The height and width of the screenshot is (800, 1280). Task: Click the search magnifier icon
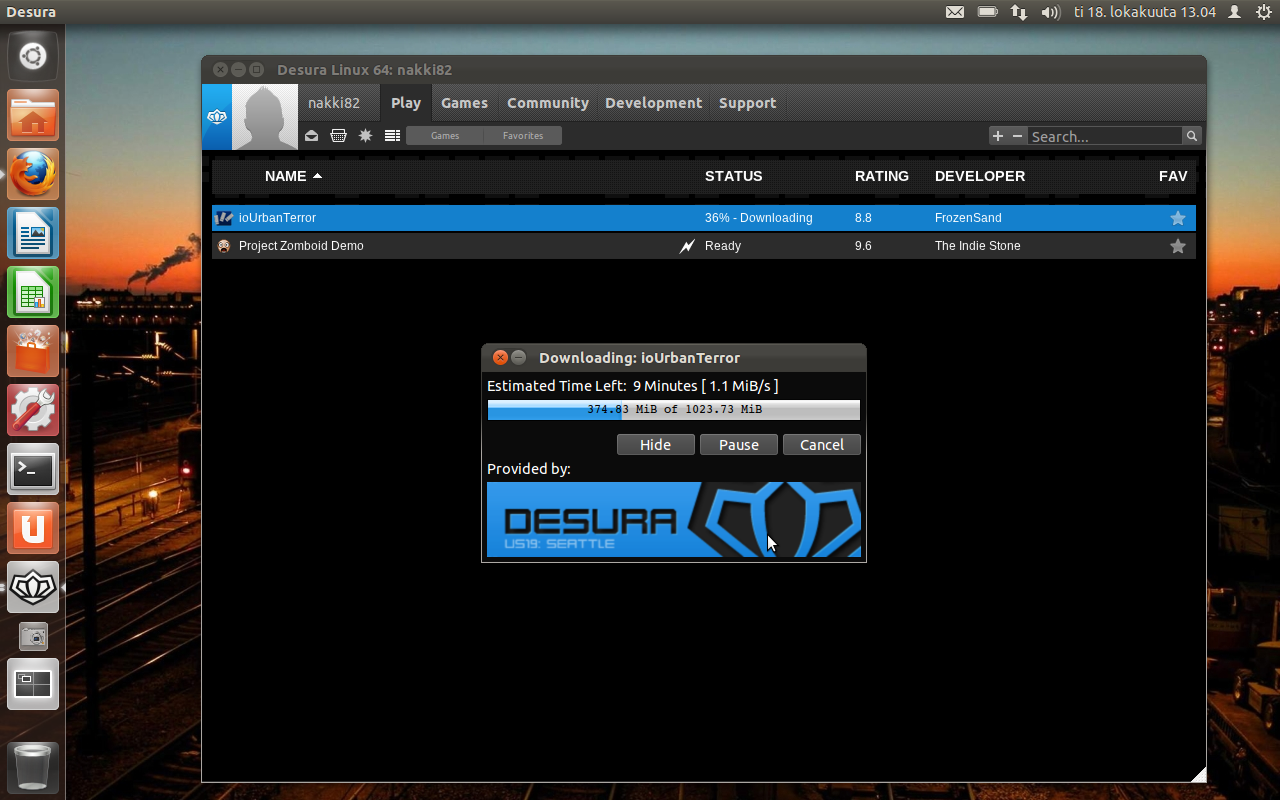pyautogui.click(x=1191, y=136)
